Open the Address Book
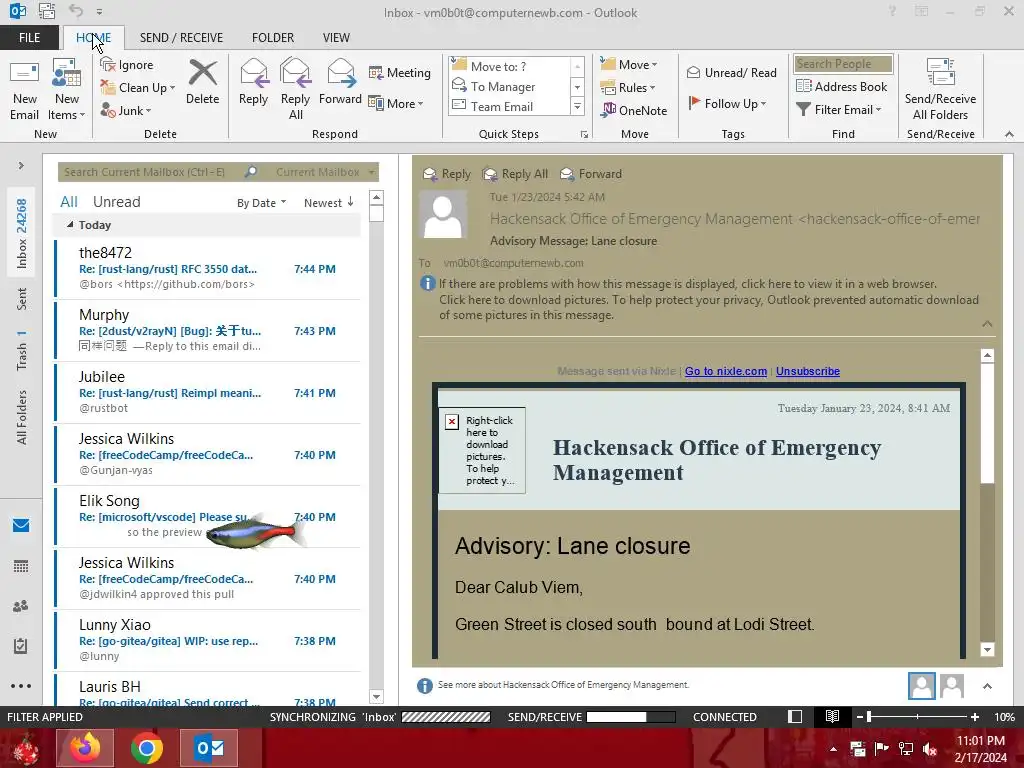This screenshot has height=768, width=1024. pos(842,86)
